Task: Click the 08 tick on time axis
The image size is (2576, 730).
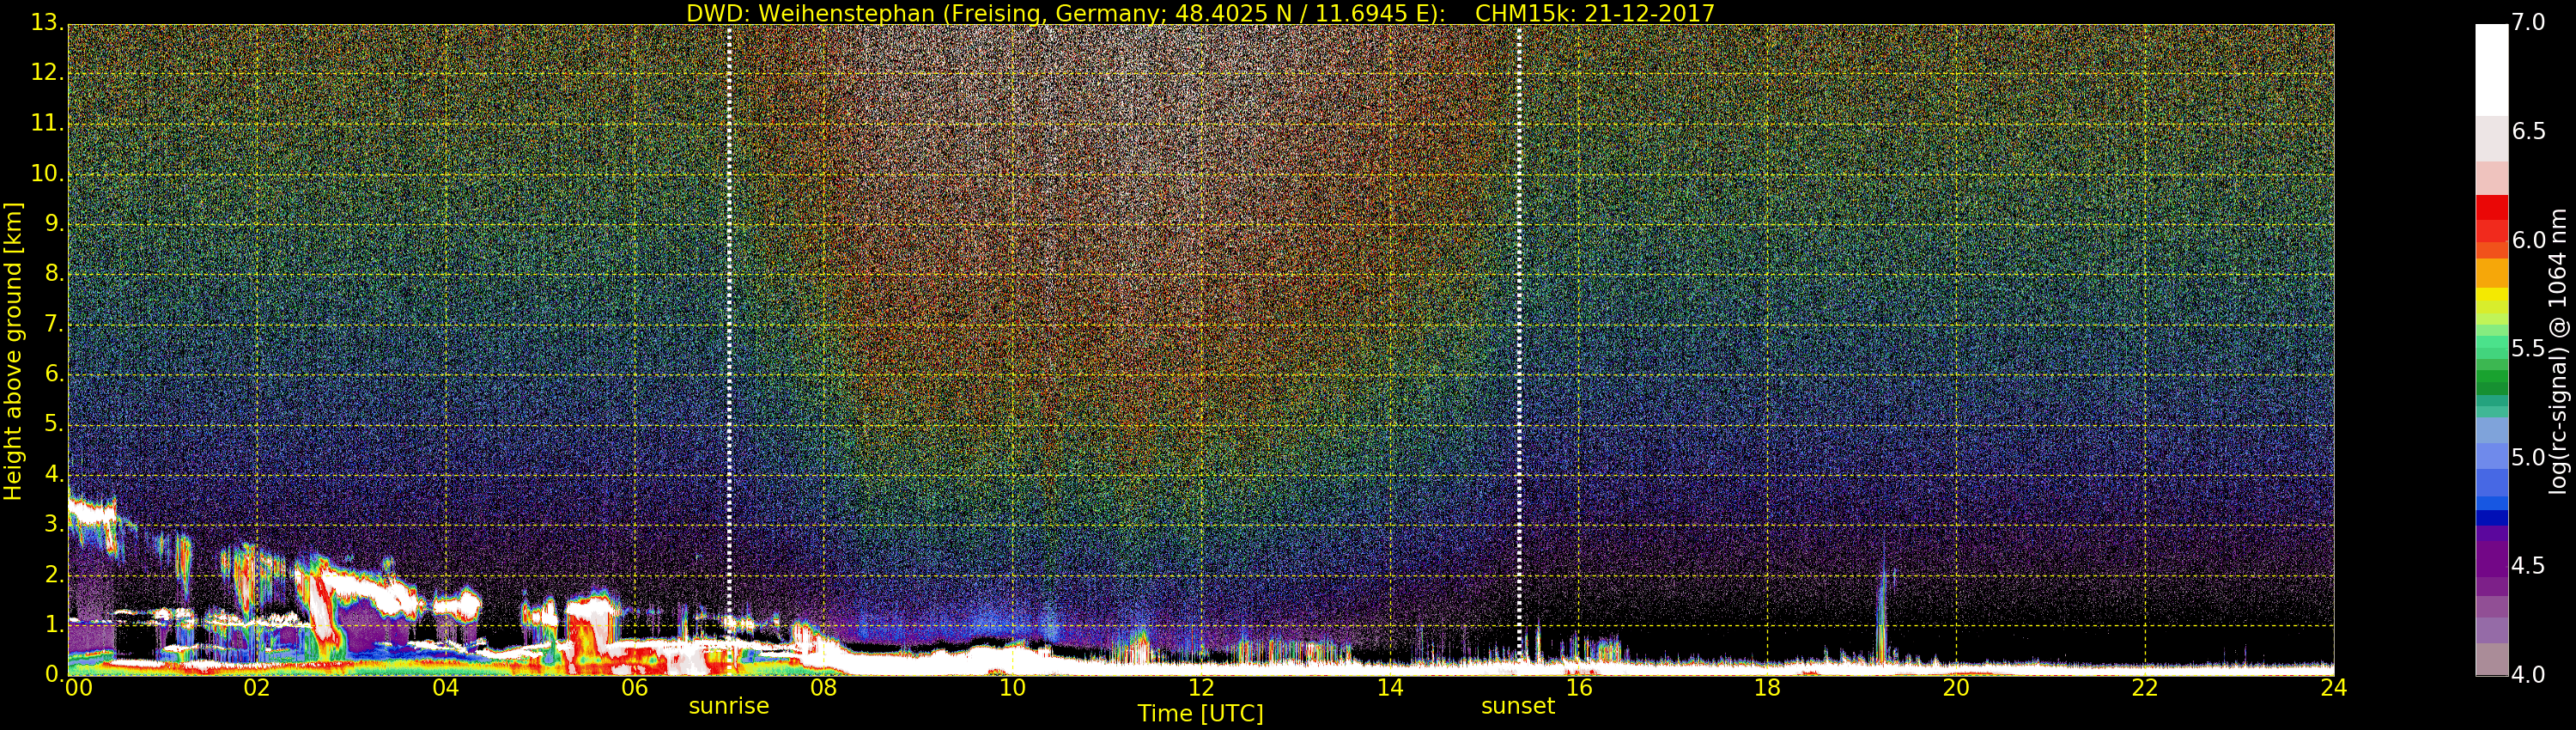Action: click(823, 688)
